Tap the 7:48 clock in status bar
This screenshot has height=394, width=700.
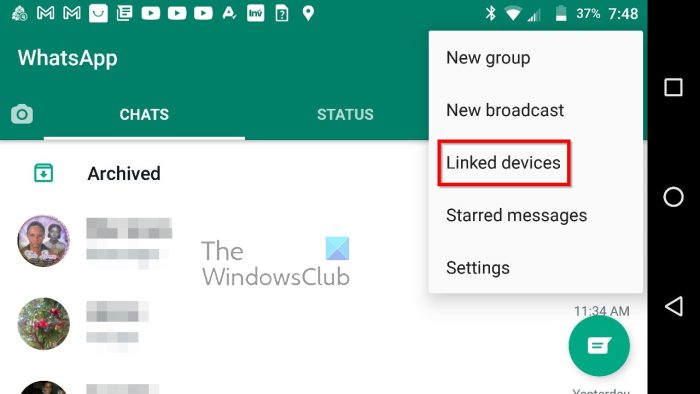click(x=623, y=14)
